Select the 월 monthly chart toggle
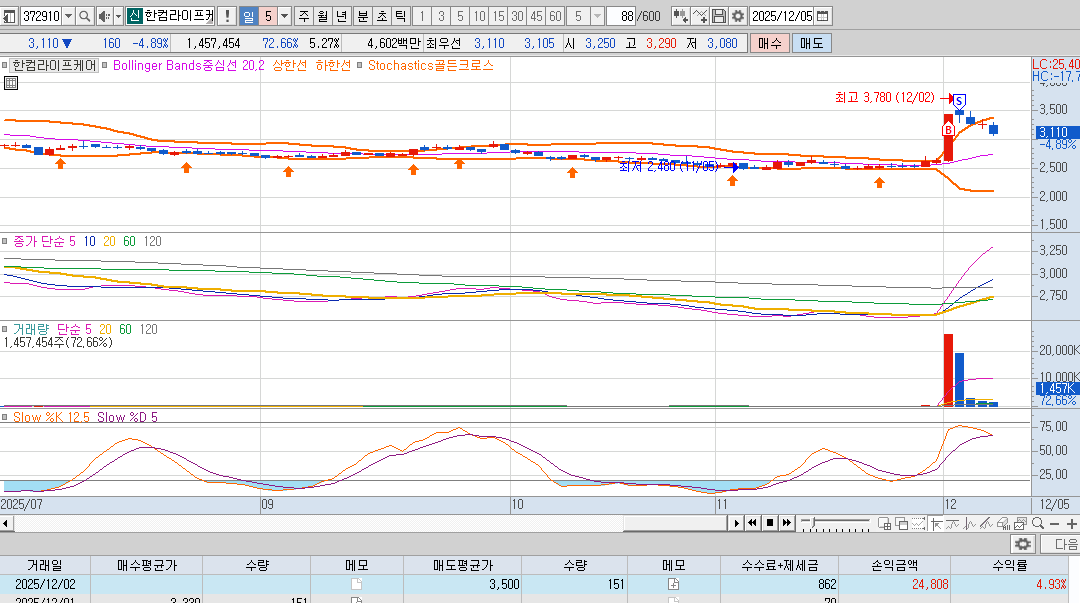 pyautogui.click(x=322, y=16)
